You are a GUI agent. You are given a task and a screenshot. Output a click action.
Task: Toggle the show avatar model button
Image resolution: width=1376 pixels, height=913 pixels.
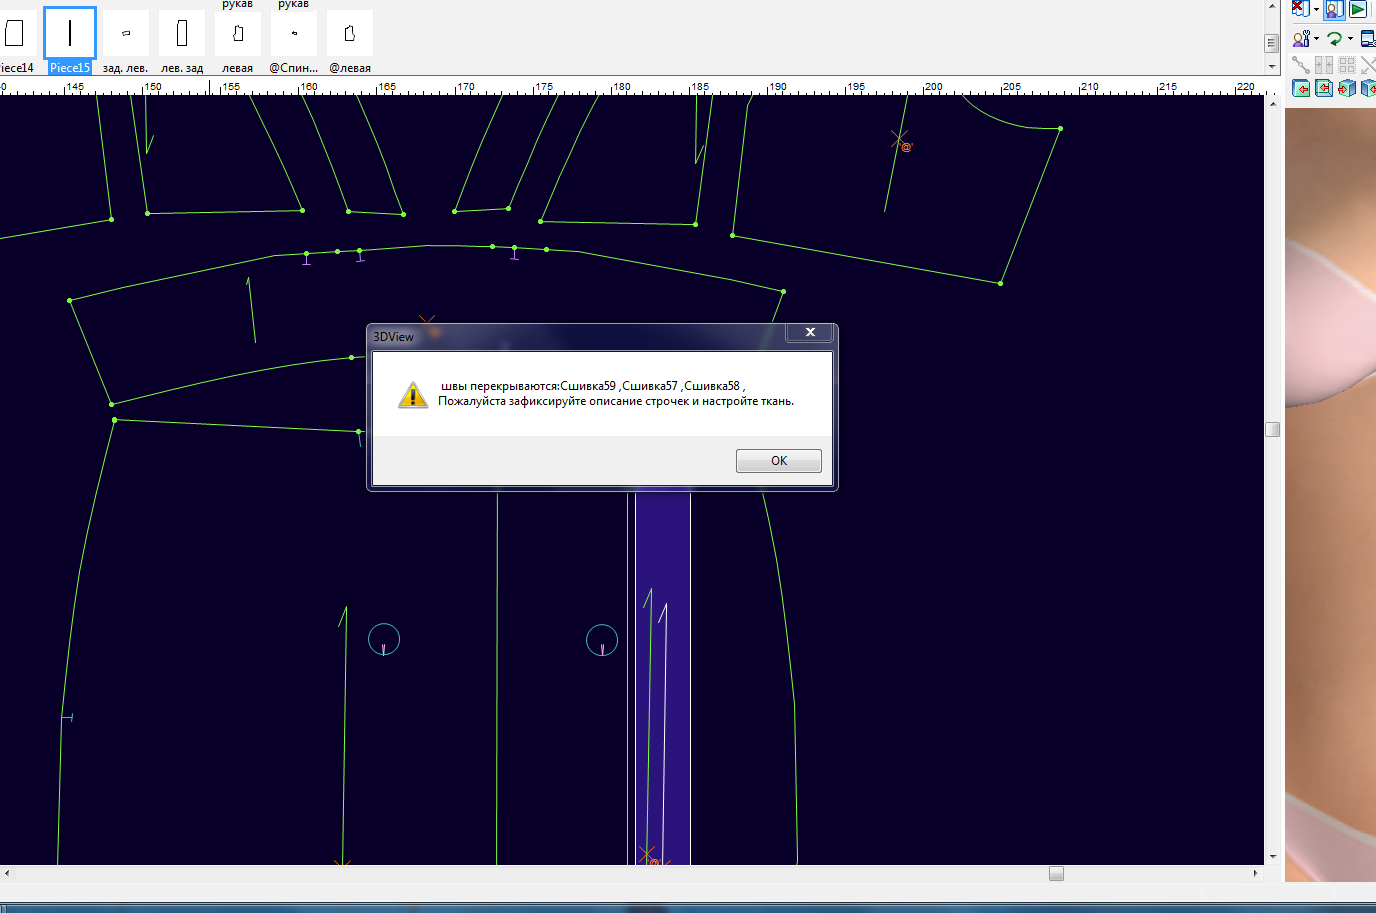click(x=1334, y=9)
